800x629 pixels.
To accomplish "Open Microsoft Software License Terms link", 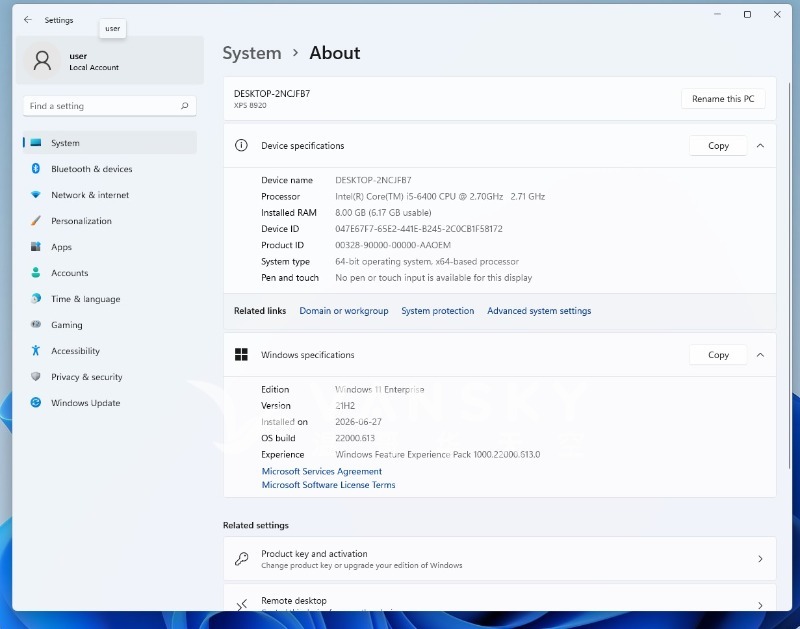I will pos(329,485).
